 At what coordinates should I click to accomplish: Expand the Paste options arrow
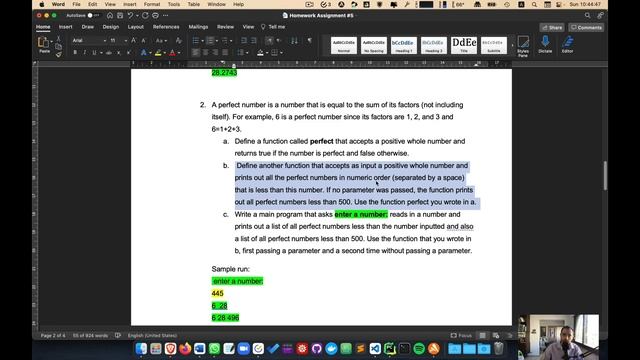(x=51, y=42)
